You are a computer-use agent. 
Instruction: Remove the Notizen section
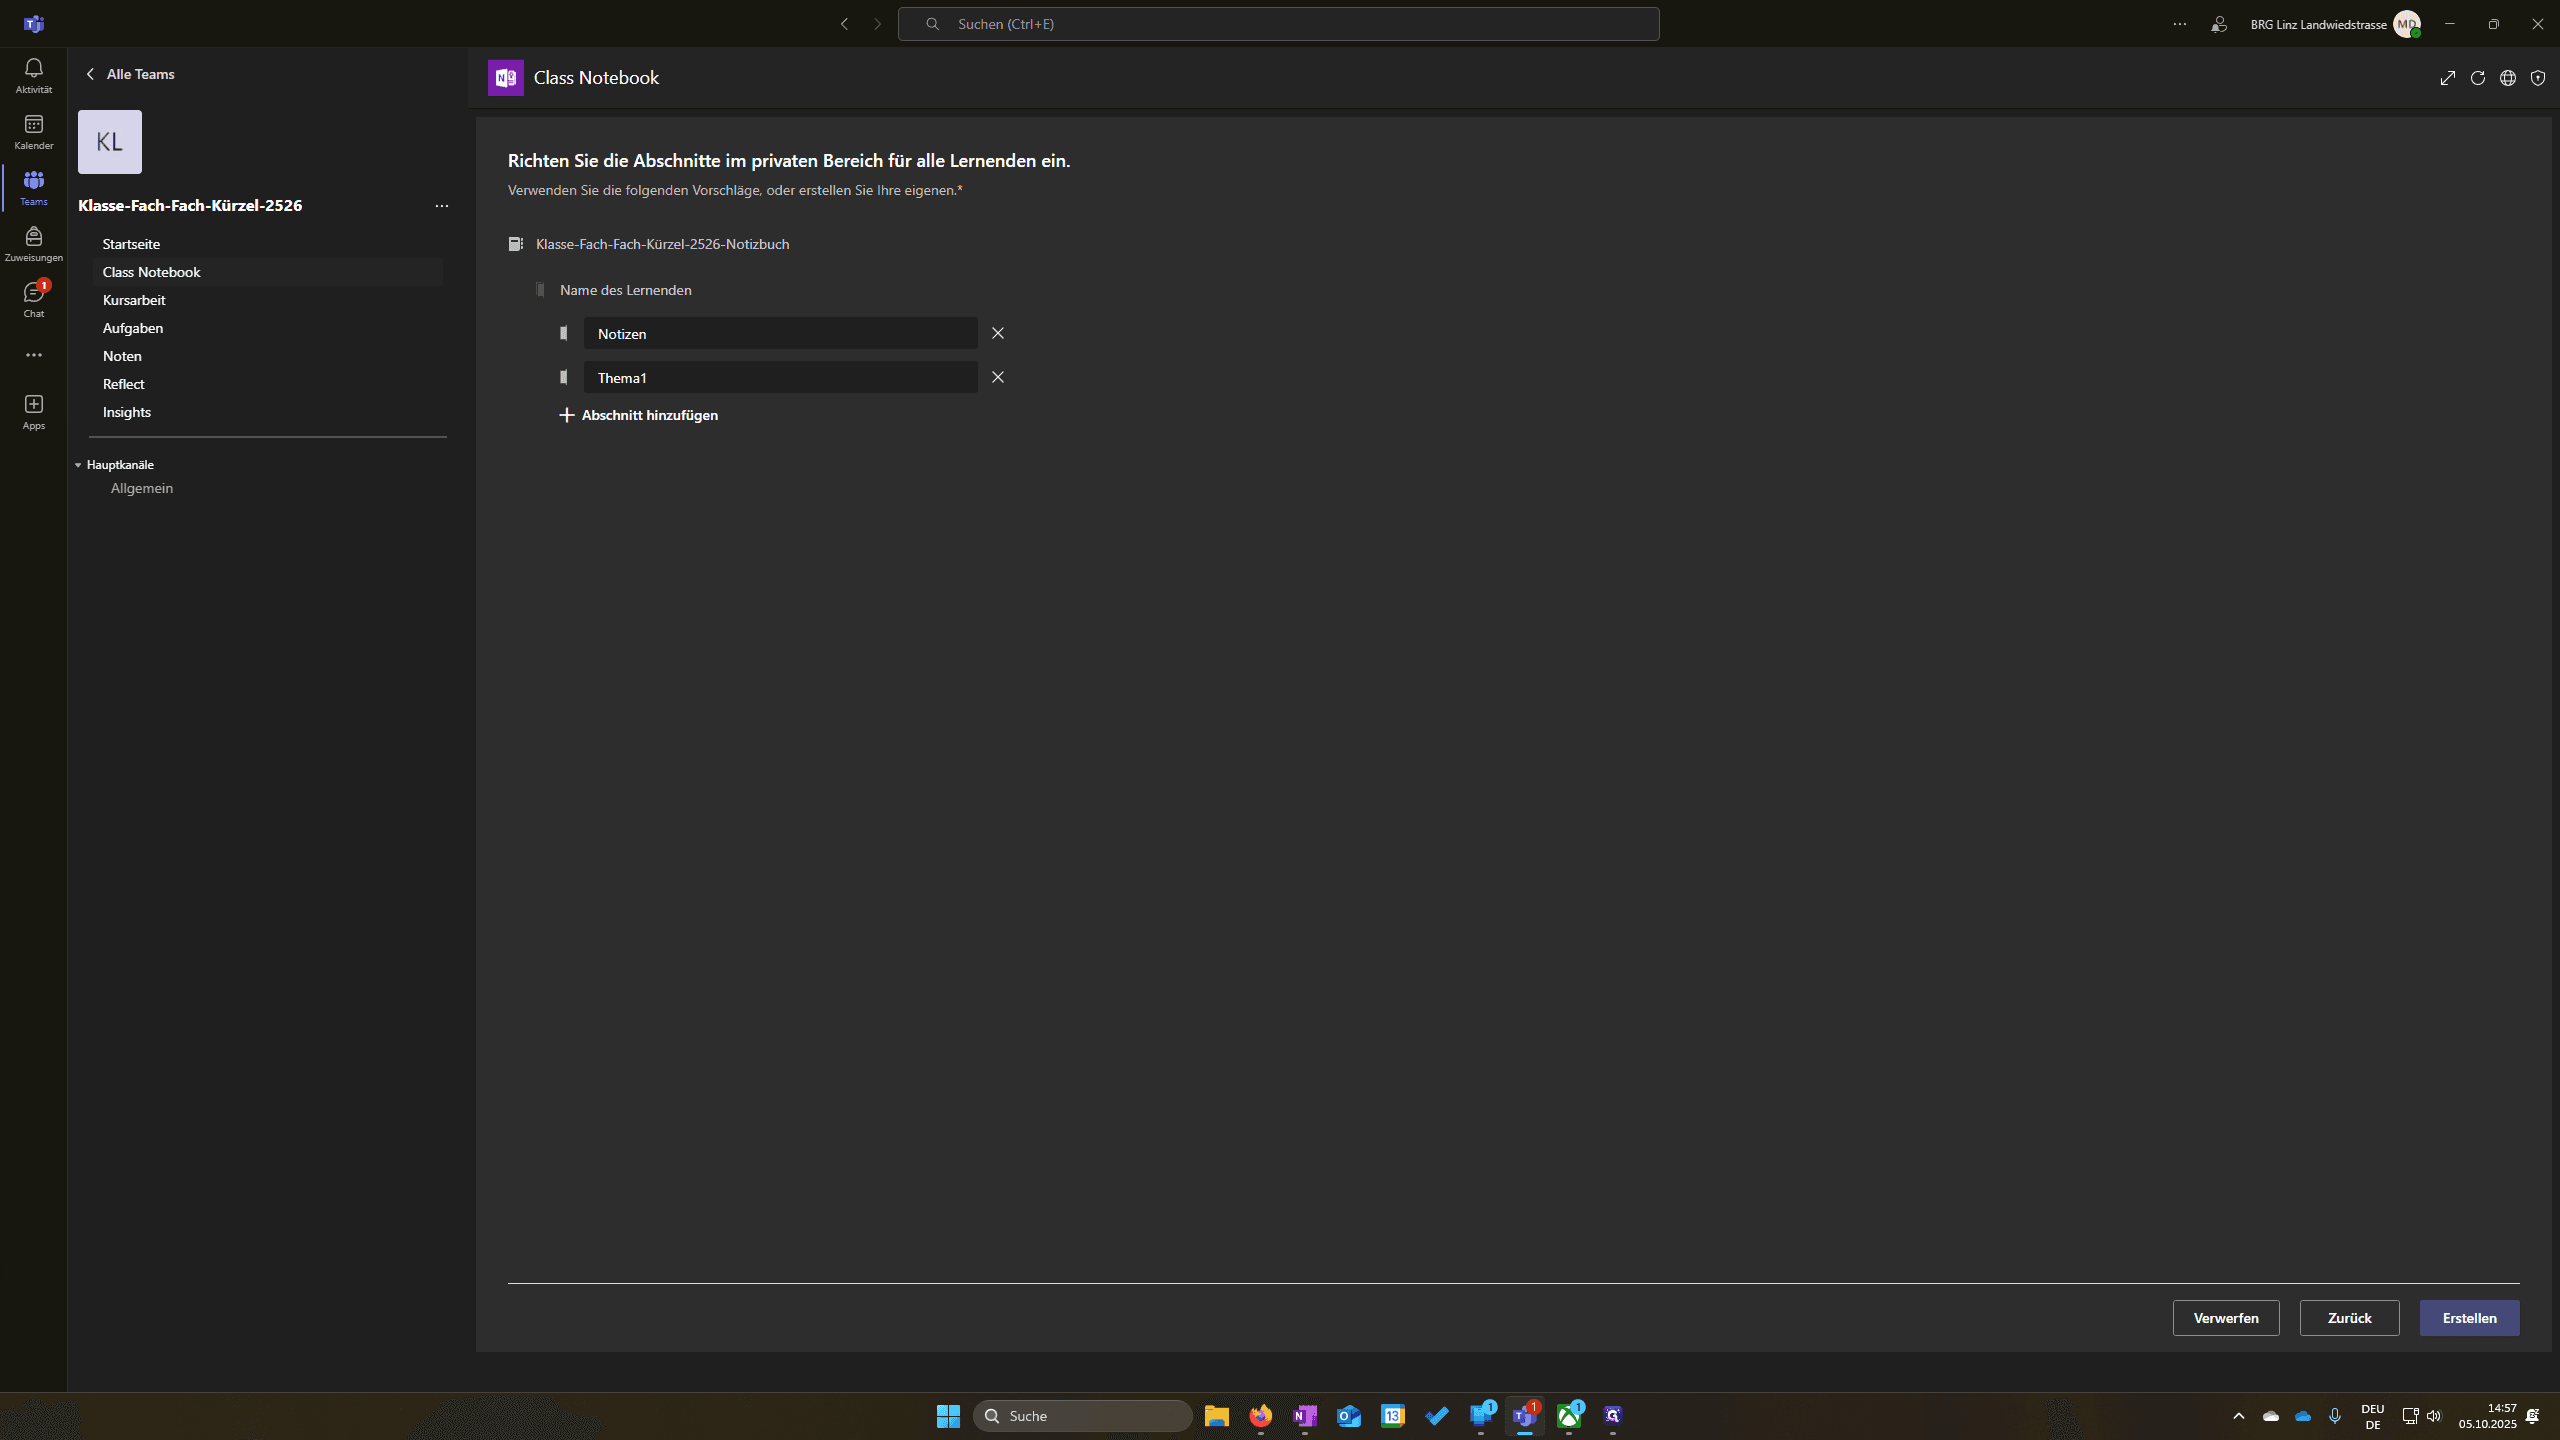[997, 333]
